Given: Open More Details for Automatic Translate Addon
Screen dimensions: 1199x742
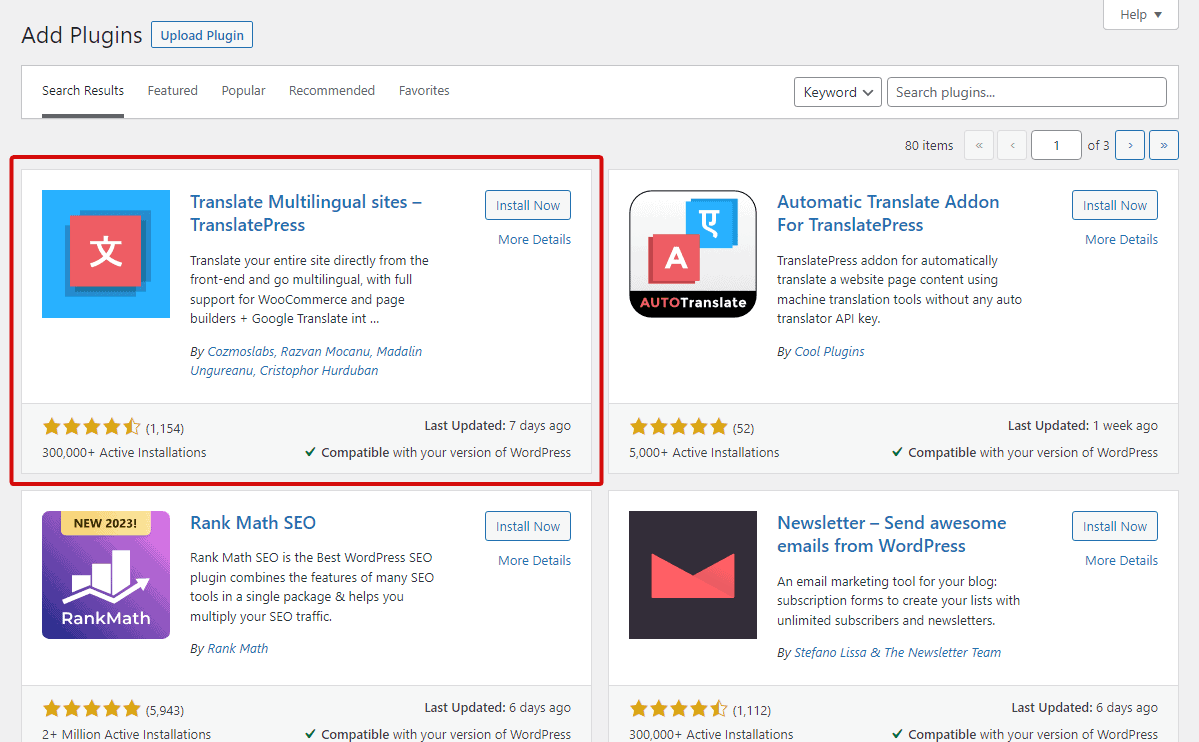Looking at the screenshot, I should pyautogui.click(x=1121, y=240).
